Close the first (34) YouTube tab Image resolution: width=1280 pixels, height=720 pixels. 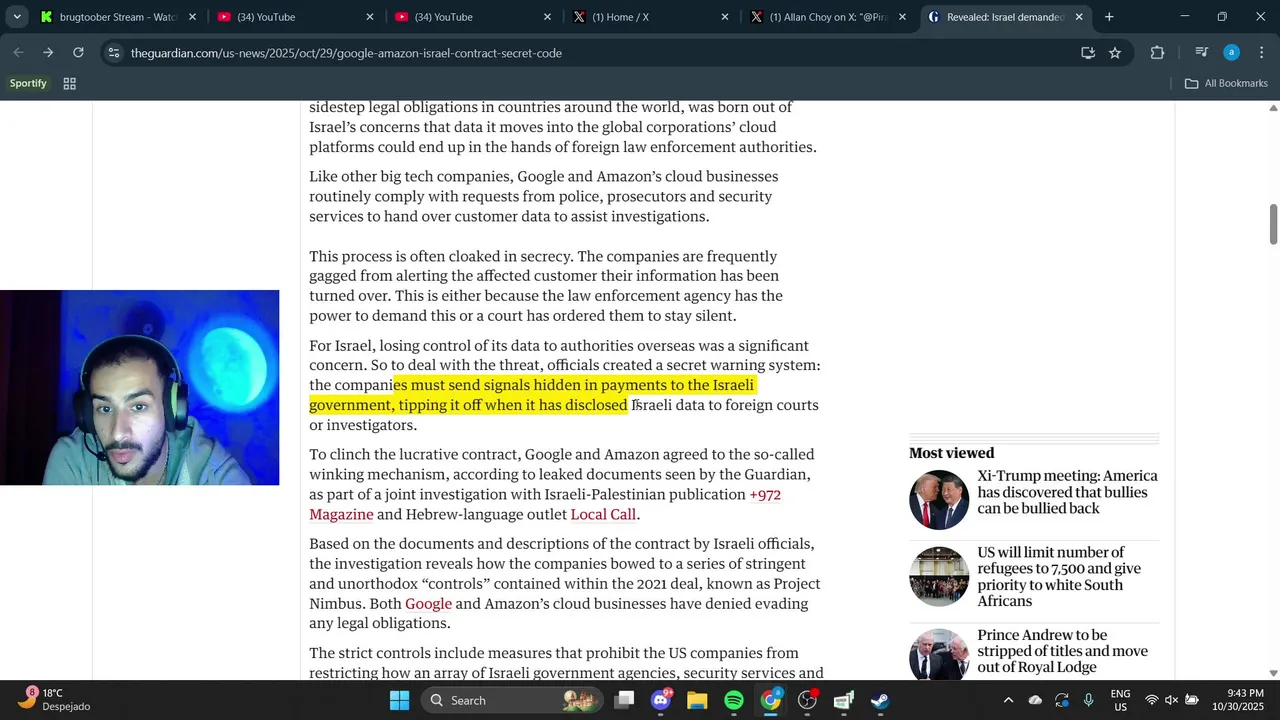coord(369,17)
